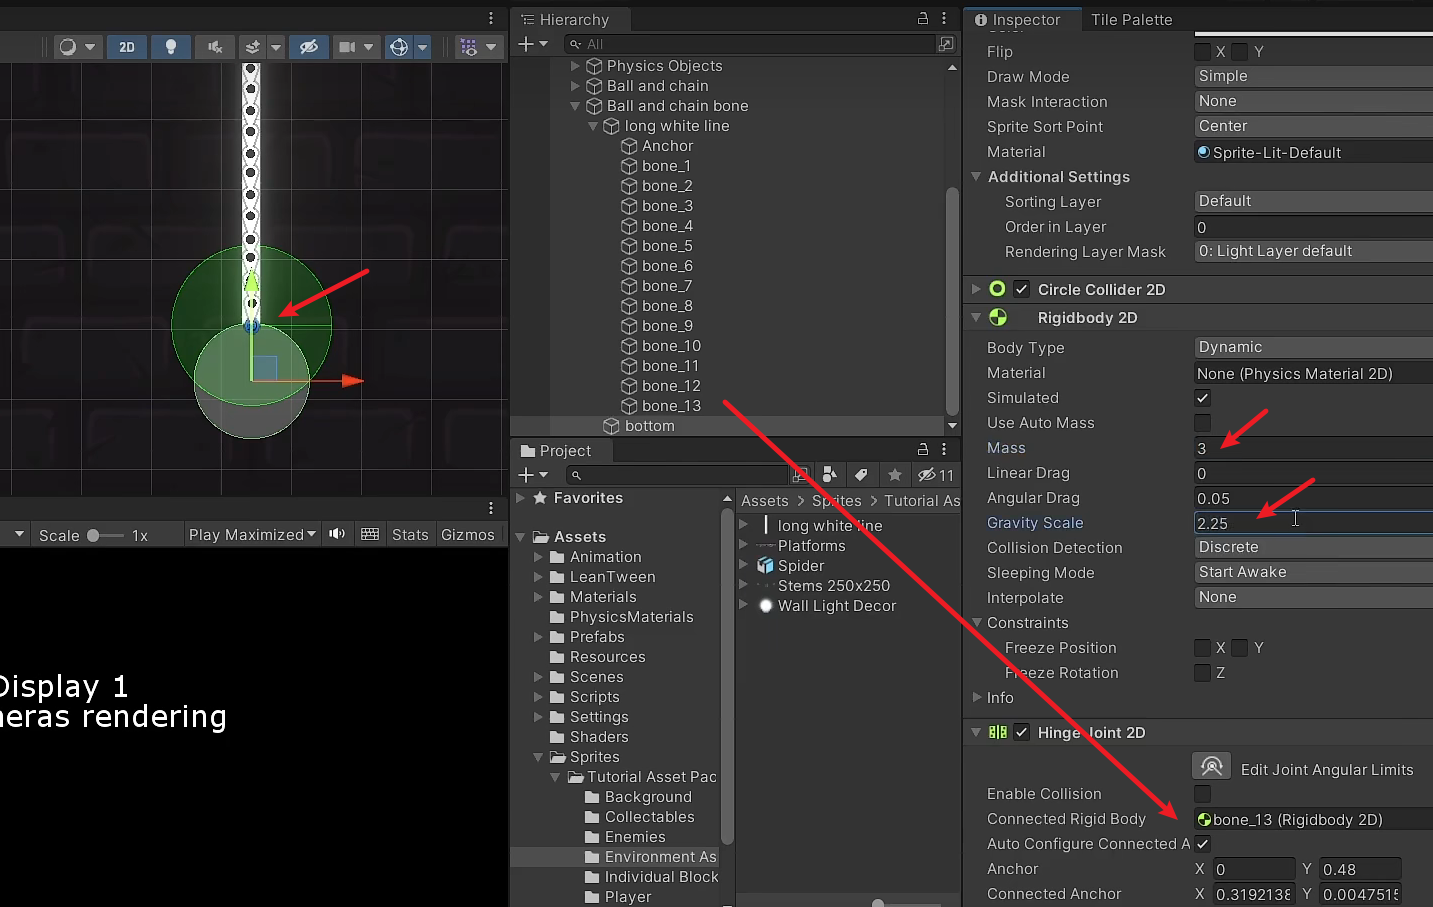Click the Edit Joint Angular Limits button

coord(1211,766)
